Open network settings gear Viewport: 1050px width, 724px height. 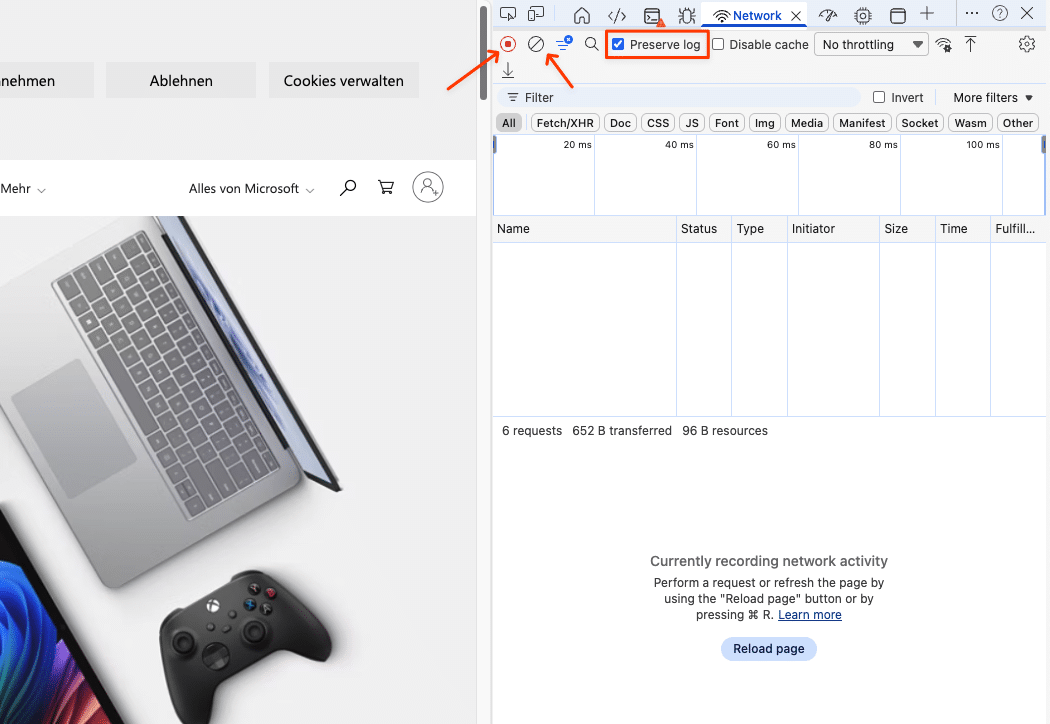pos(1026,44)
